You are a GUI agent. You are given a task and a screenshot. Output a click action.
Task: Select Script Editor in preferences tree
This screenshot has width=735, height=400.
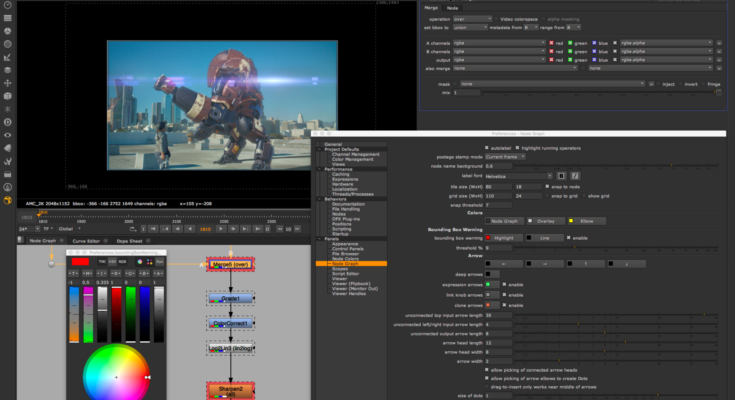pos(345,274)
